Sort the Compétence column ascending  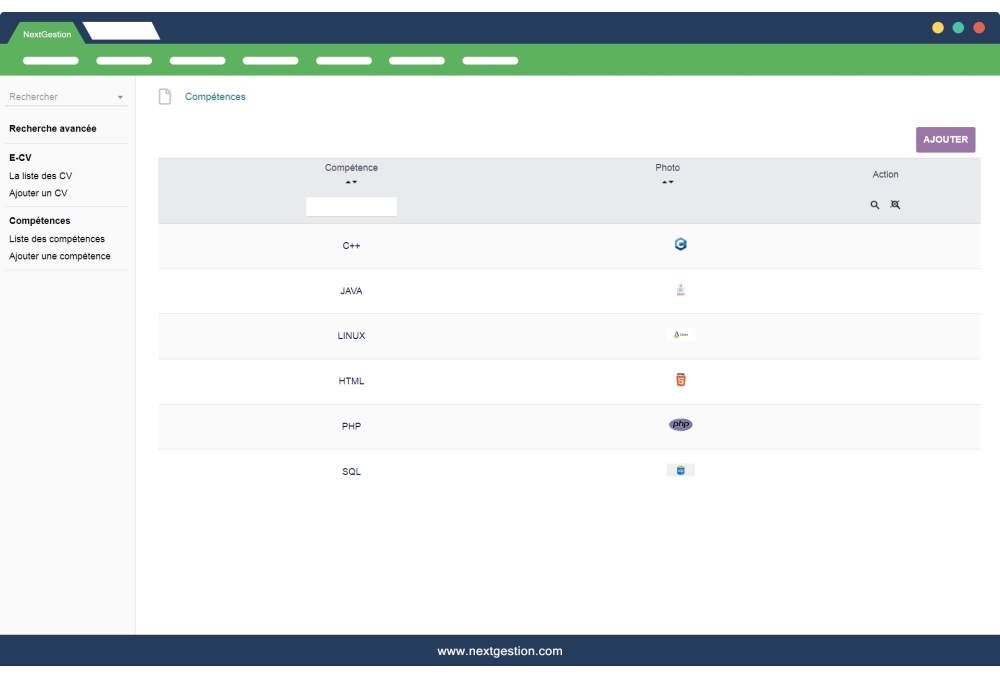[x=347, y=180]
